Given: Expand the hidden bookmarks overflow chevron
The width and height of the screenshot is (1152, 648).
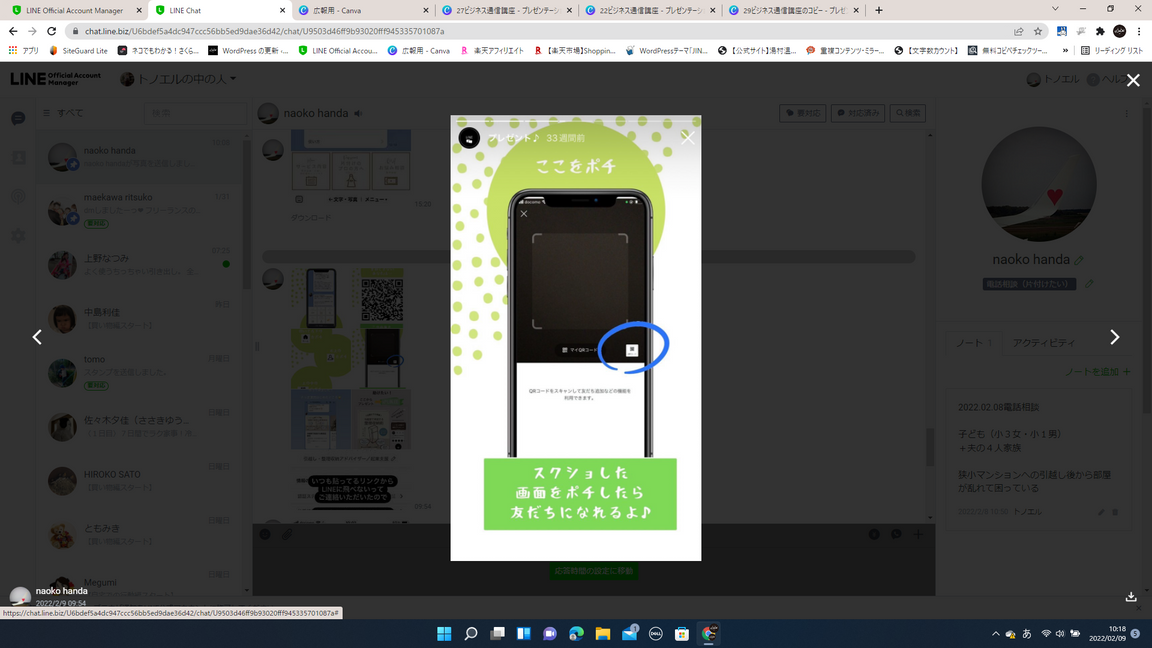Looking at the screenshot, I should click(x=1065, y=50).
